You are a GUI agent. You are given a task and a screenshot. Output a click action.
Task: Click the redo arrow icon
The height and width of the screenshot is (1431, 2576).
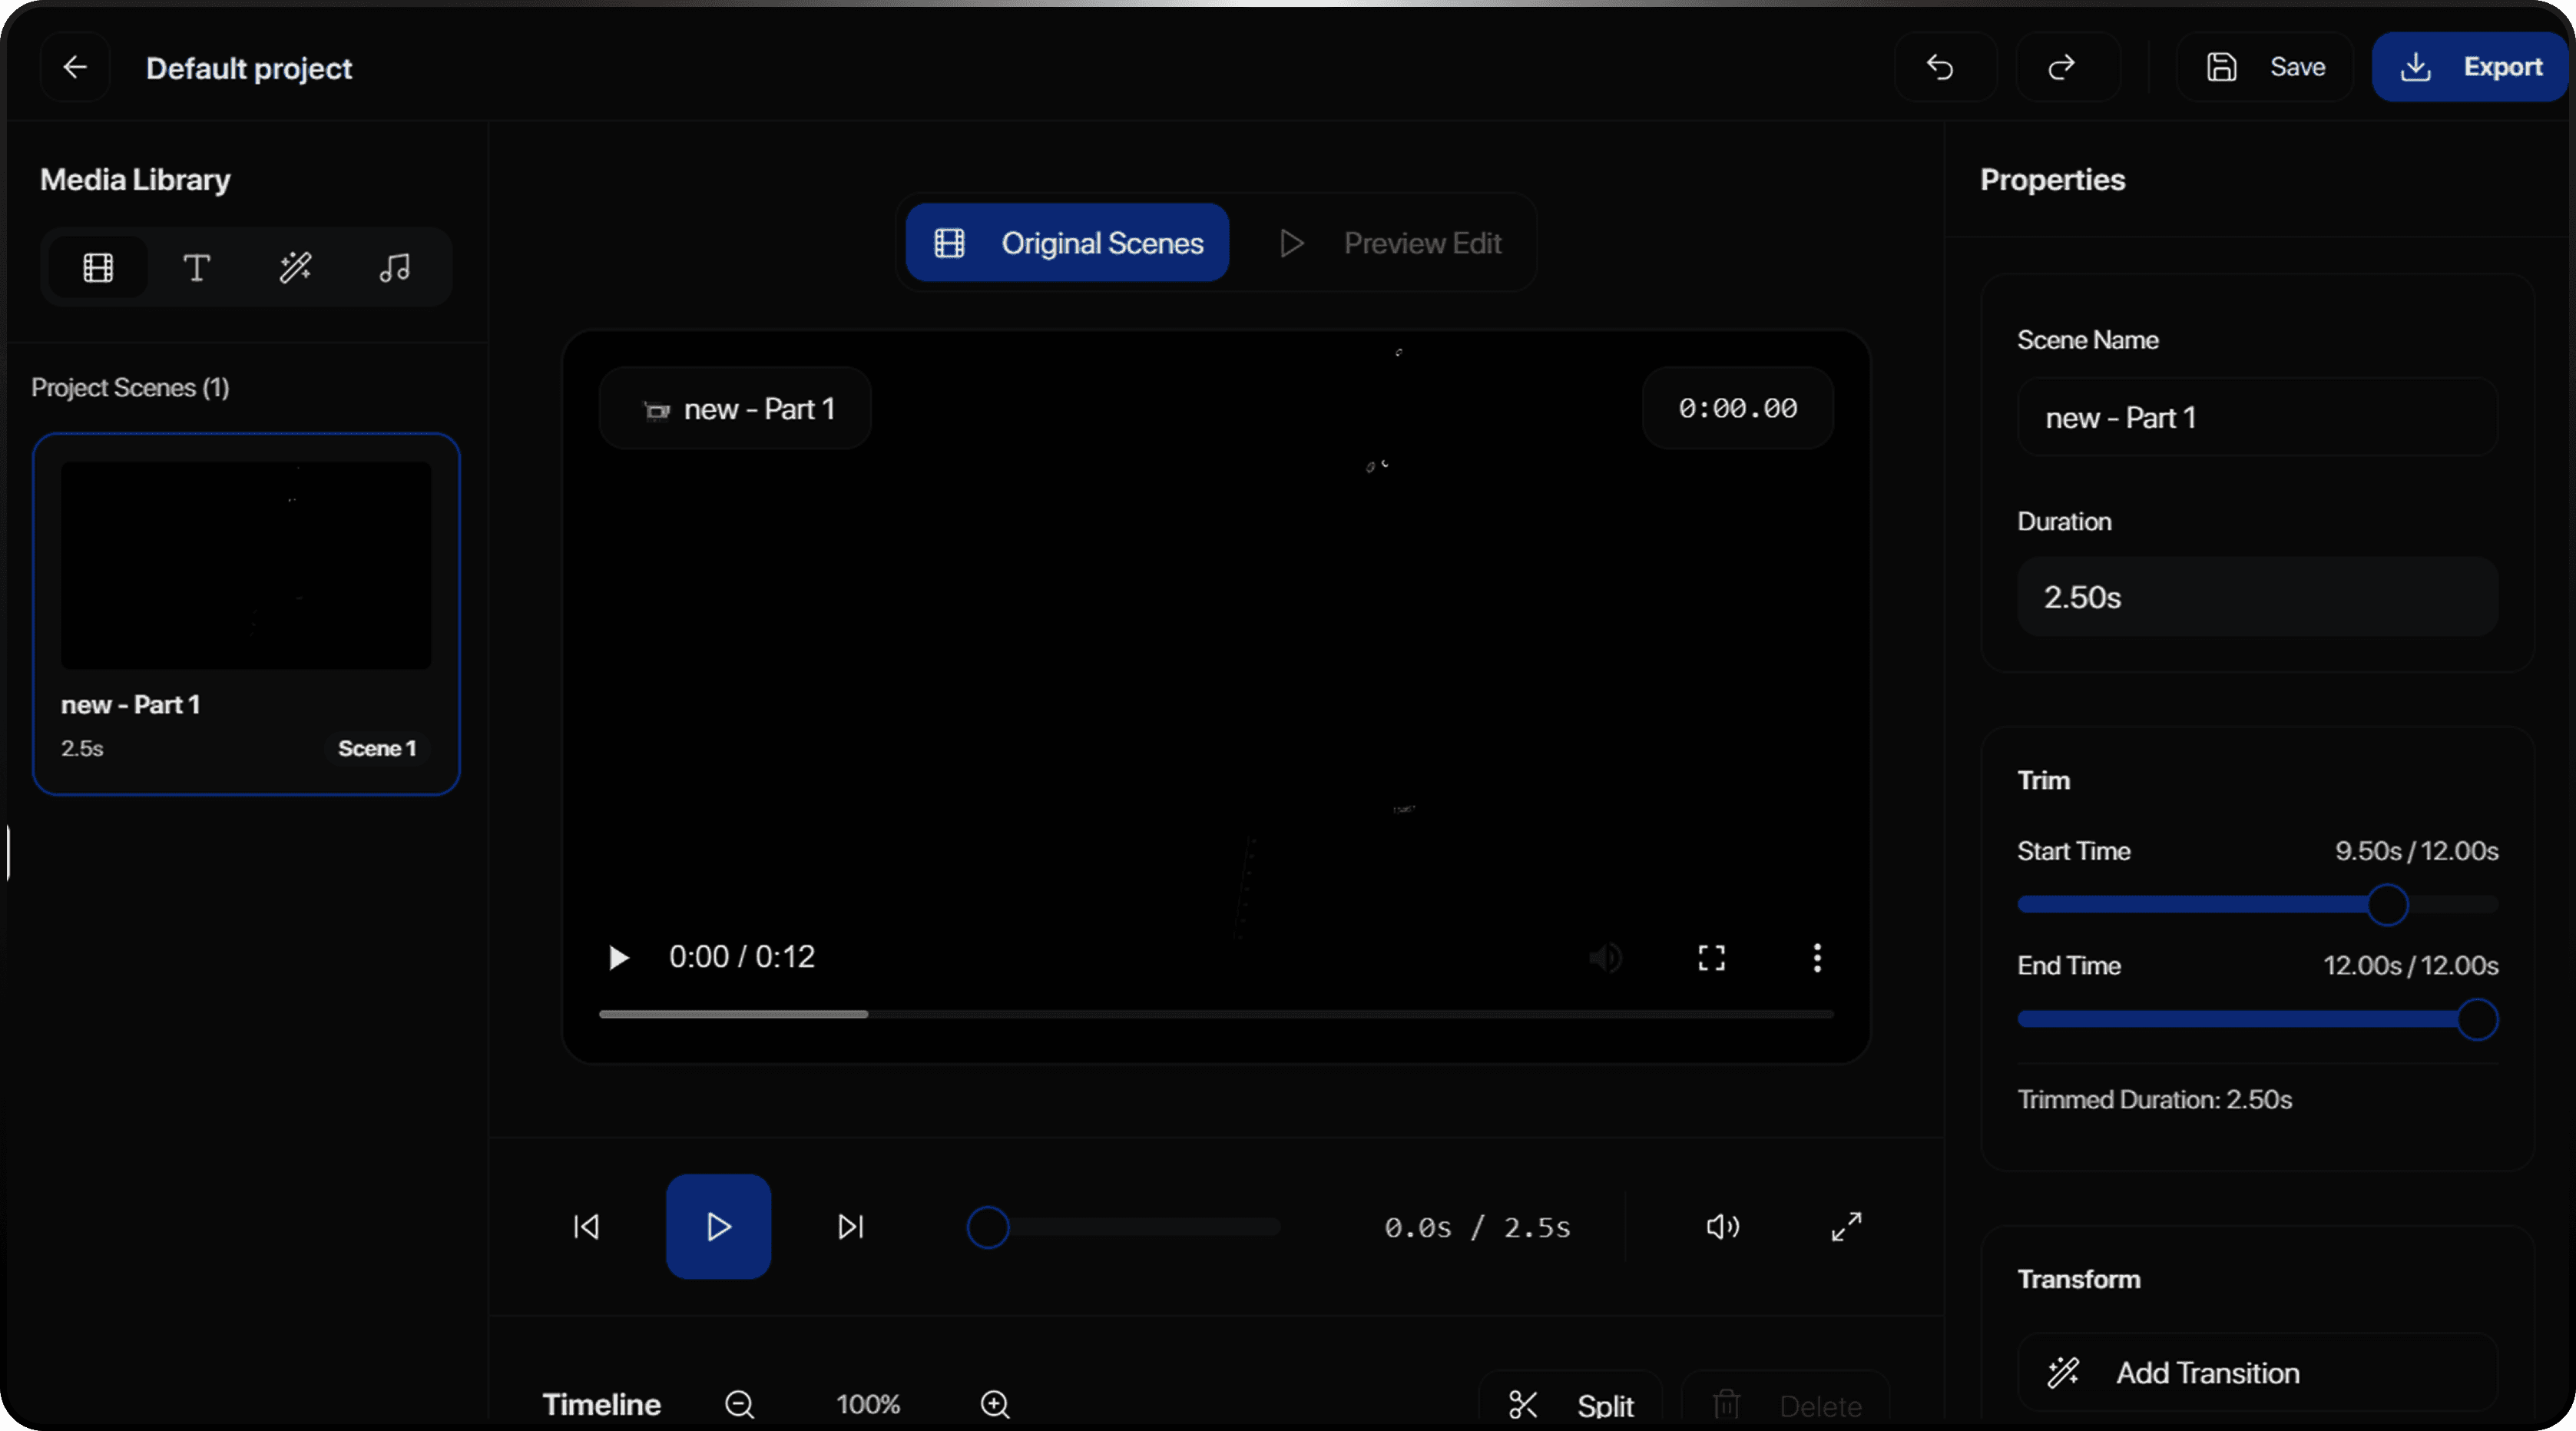coord(2062,67)
